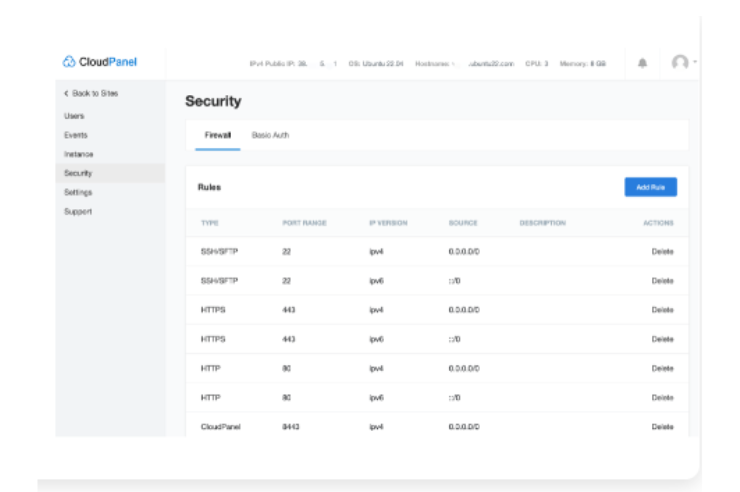Open Users in the sidebar
This screenshot has width=740, height=492.
point(74,116)
